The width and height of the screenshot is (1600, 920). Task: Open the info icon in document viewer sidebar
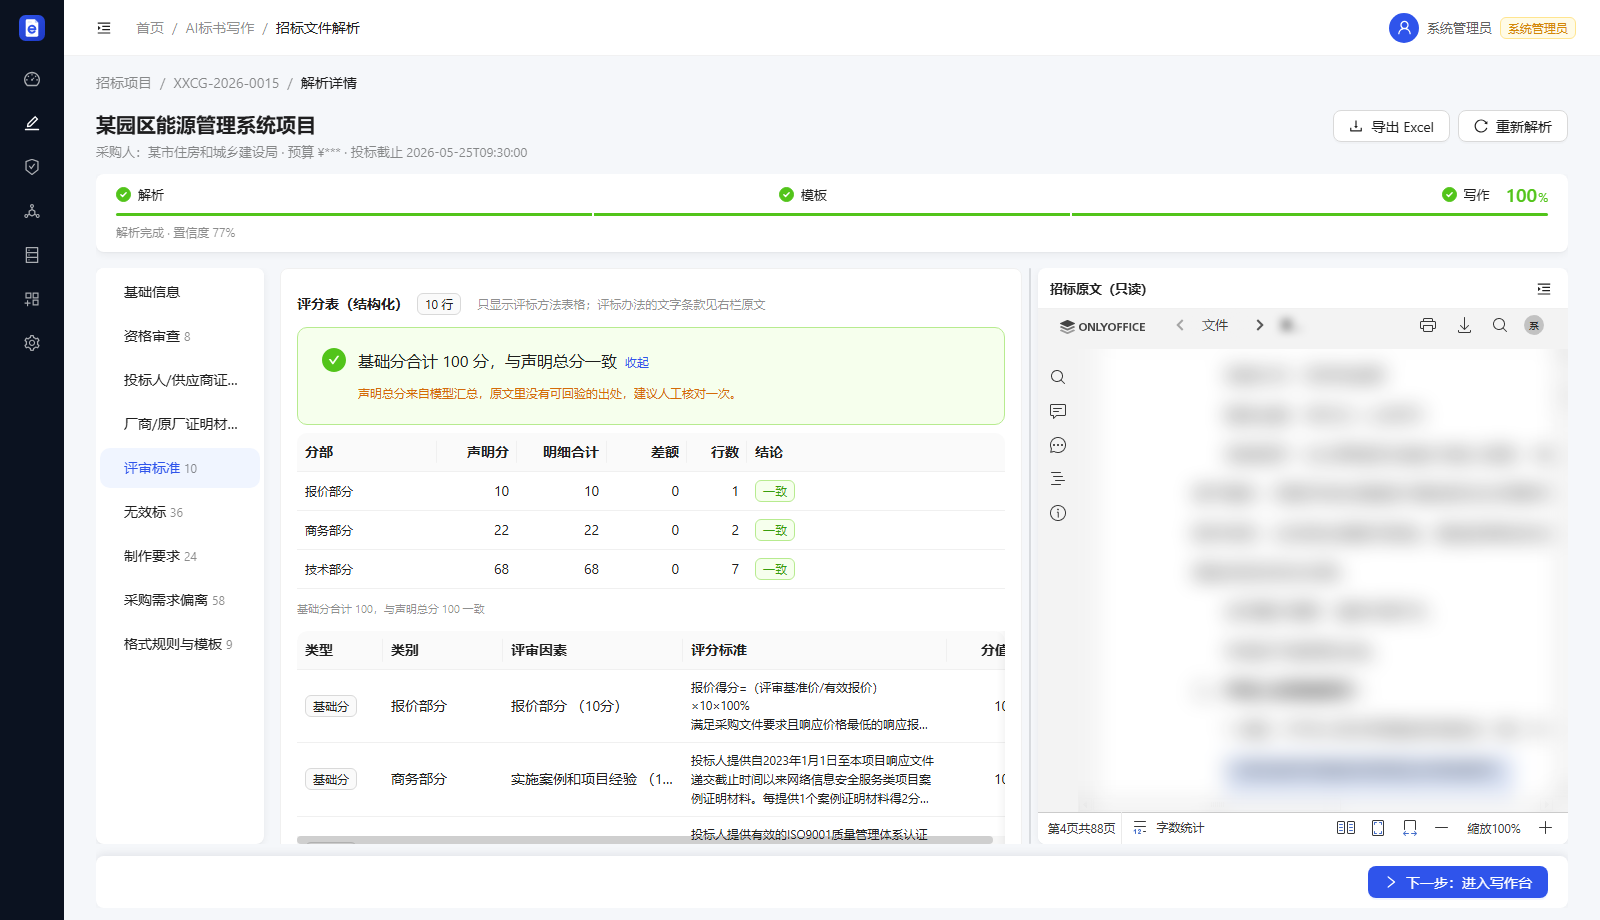1058,513
